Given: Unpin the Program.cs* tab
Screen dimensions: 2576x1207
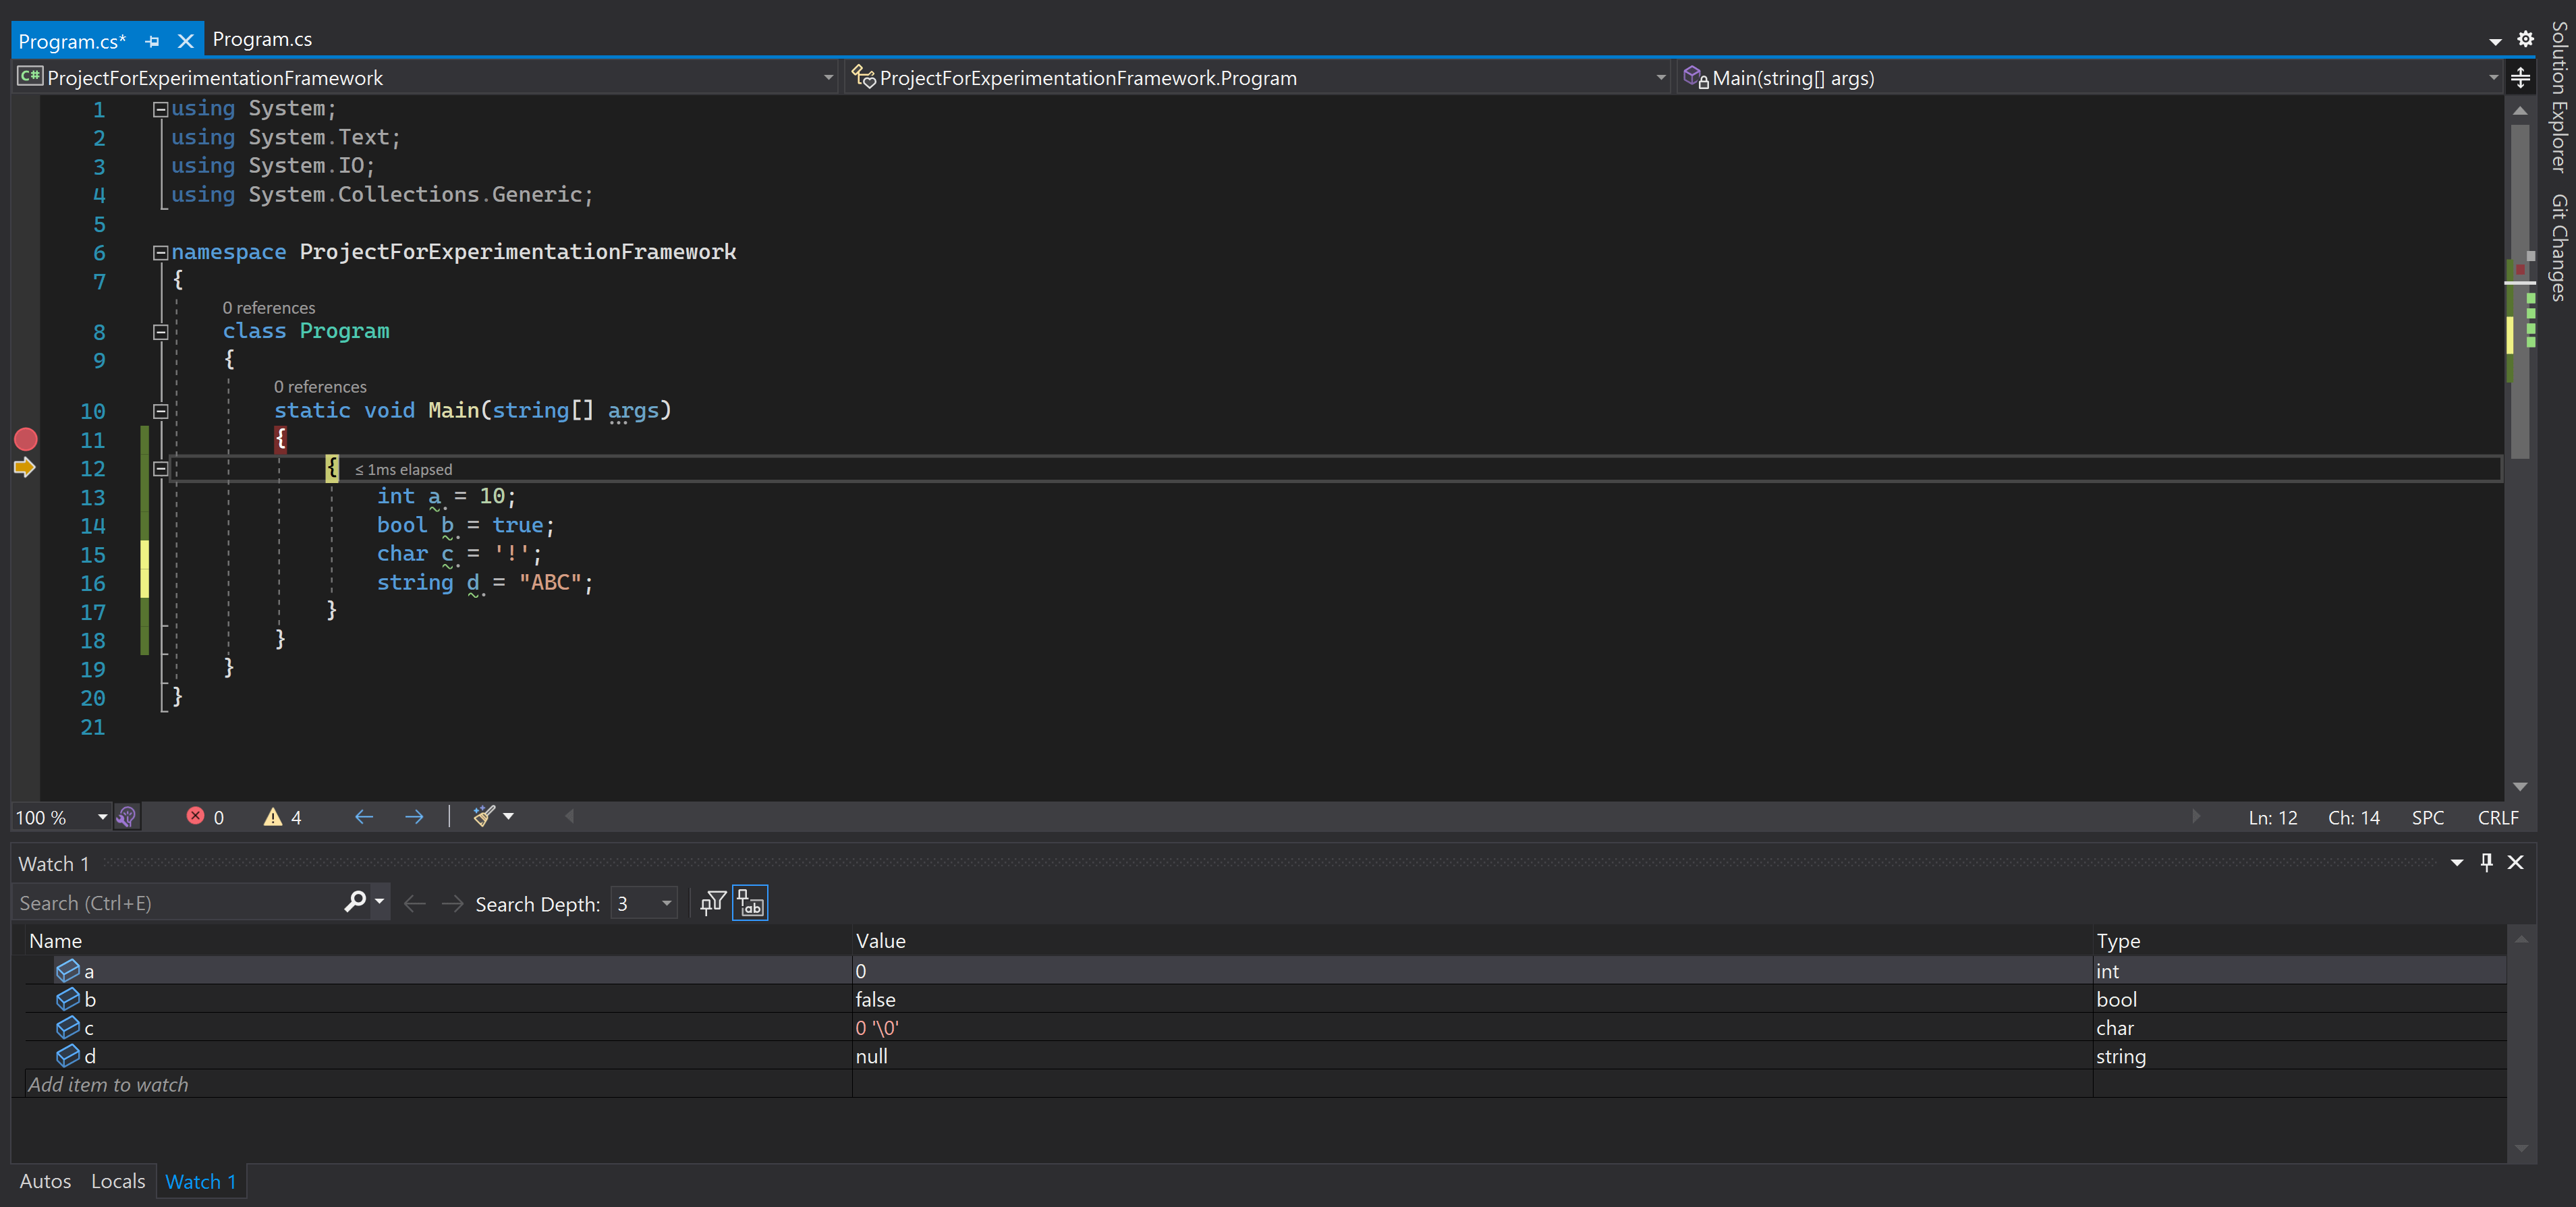Looking at the screenshot, I should [x=152, y=41].
